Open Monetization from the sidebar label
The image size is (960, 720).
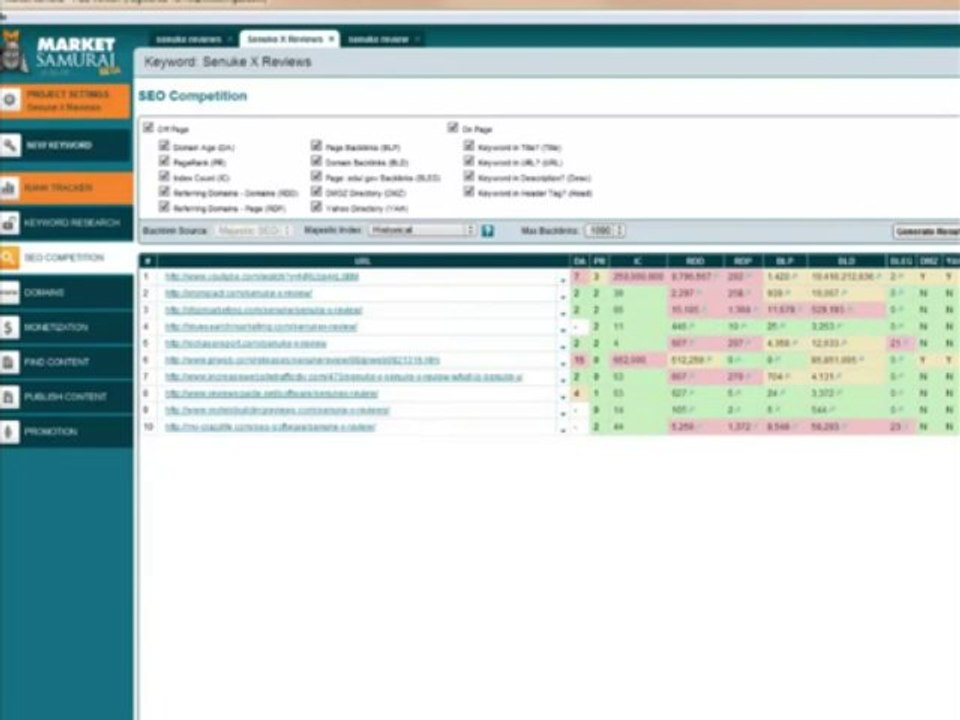click(x=56, y=328)
